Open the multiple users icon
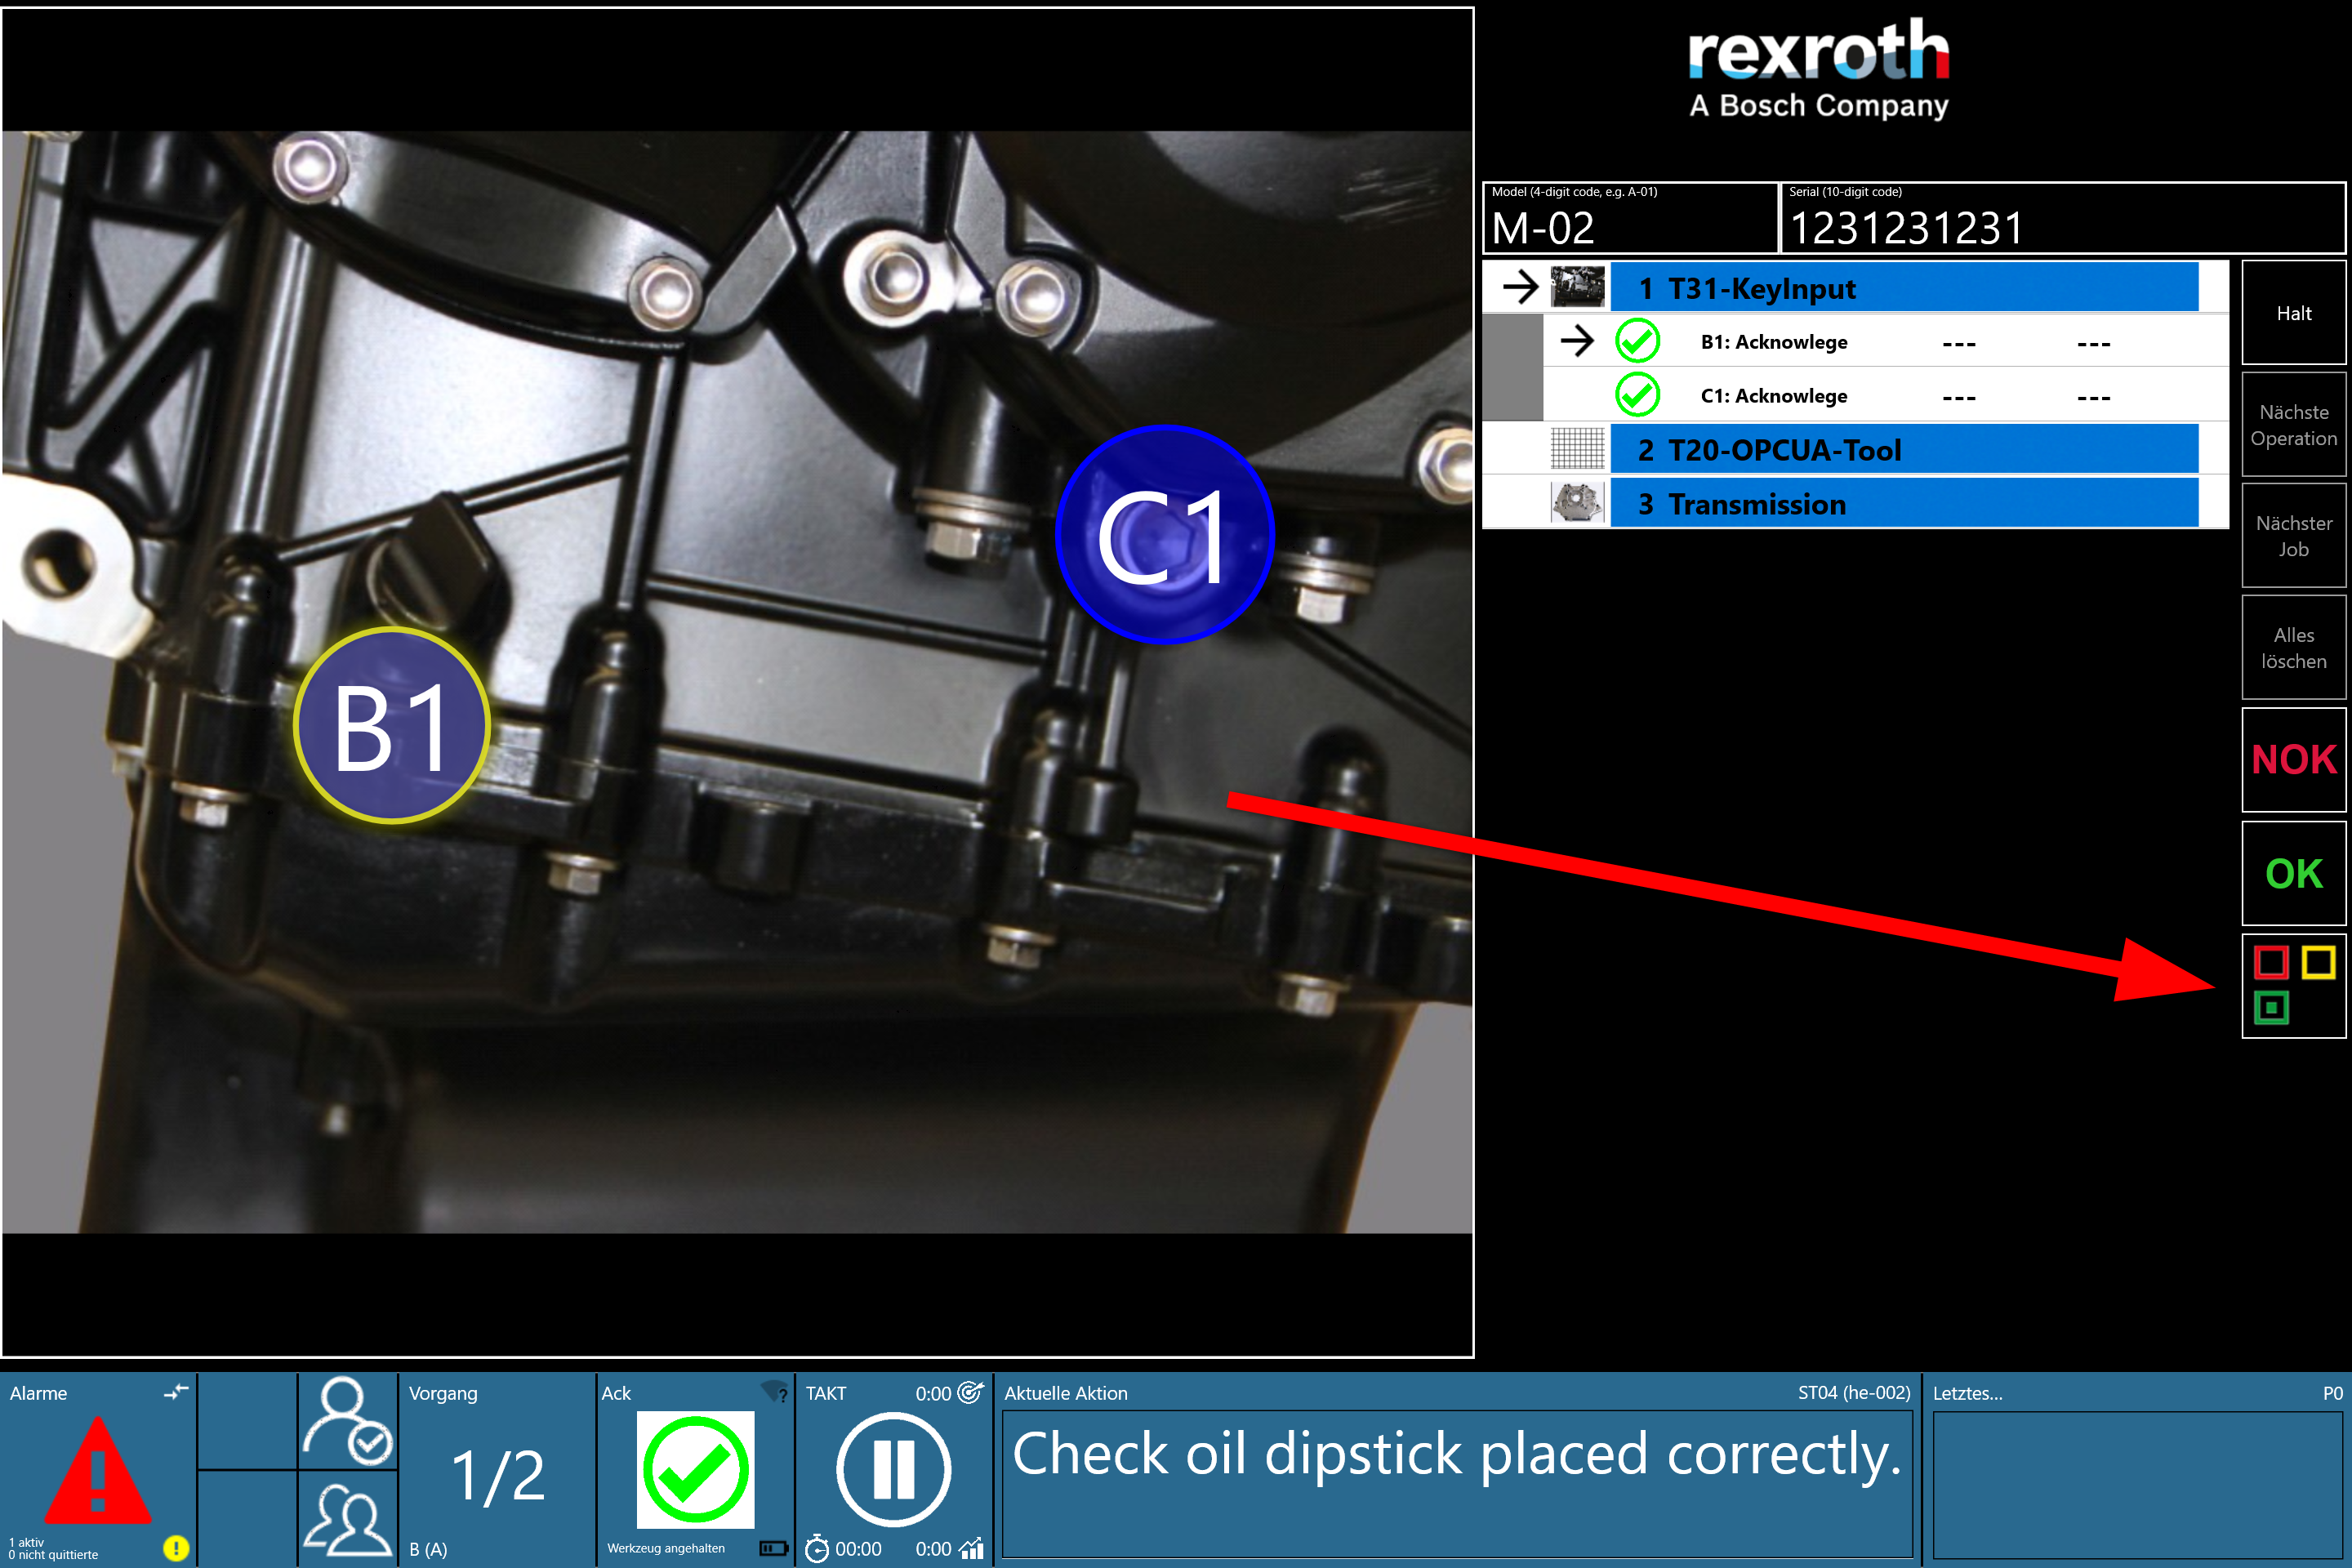Viewport: 2352px width, 1568px height. pos(347,1520)
